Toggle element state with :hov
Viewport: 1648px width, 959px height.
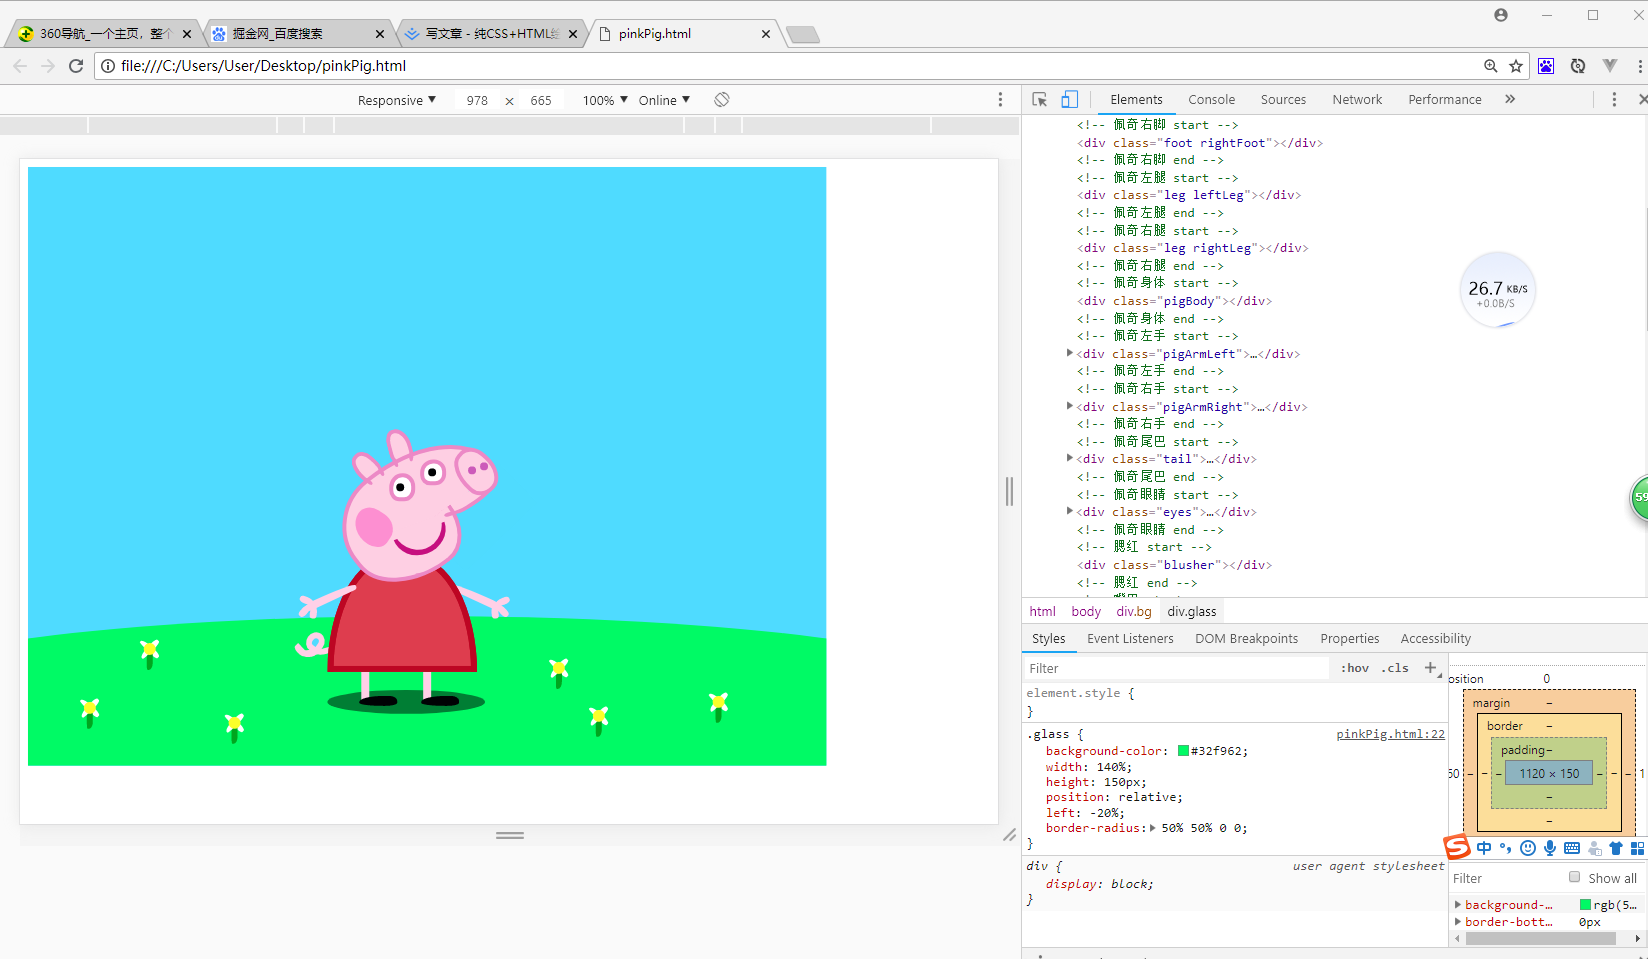(1355, 668)
